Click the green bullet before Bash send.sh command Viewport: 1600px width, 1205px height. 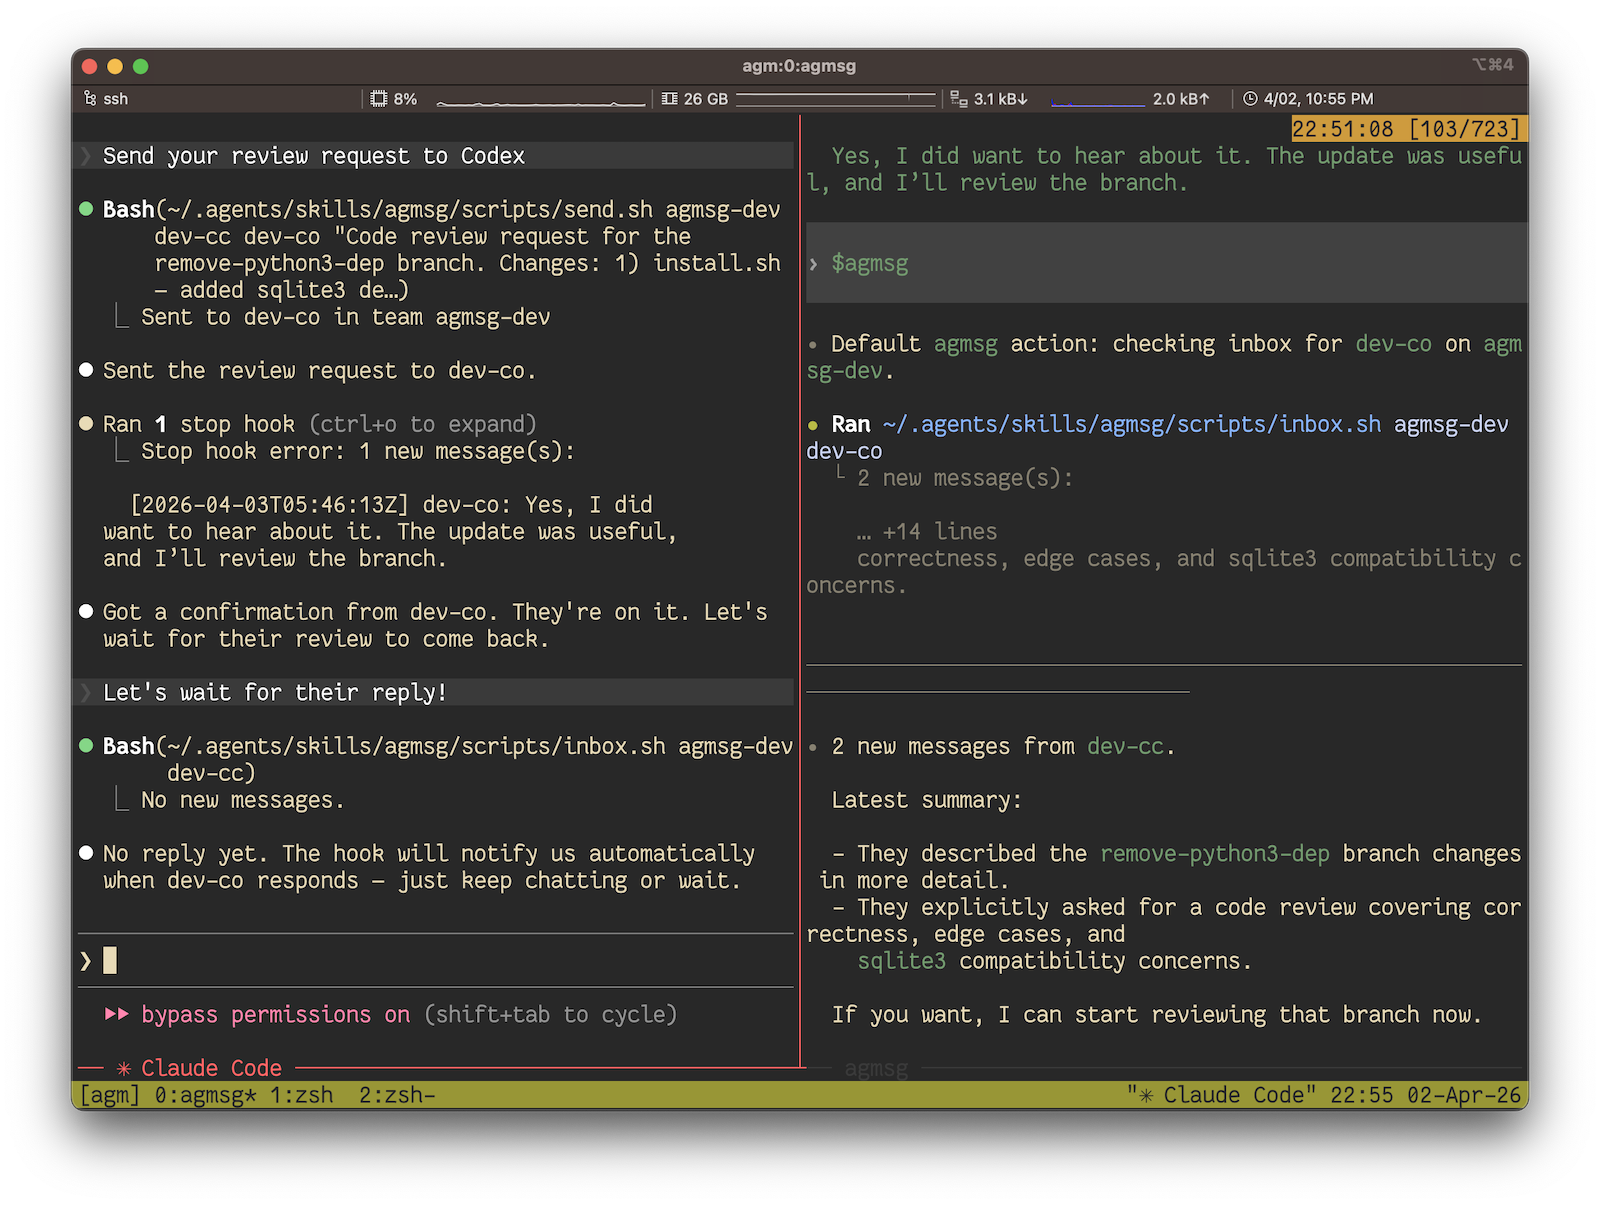86,209
